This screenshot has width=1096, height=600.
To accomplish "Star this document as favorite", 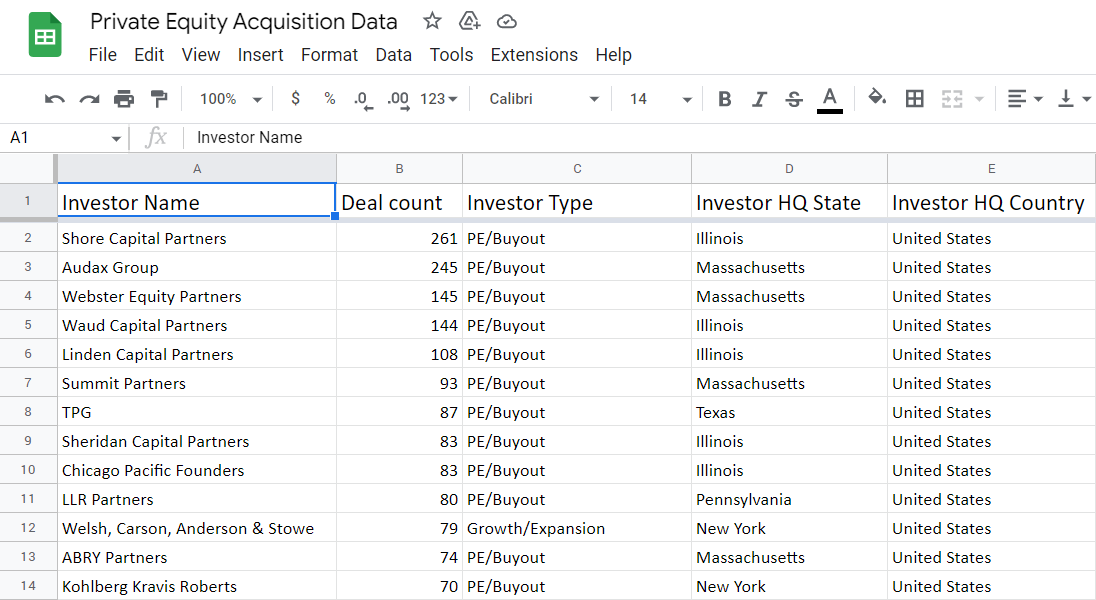I will click(432, 21).
